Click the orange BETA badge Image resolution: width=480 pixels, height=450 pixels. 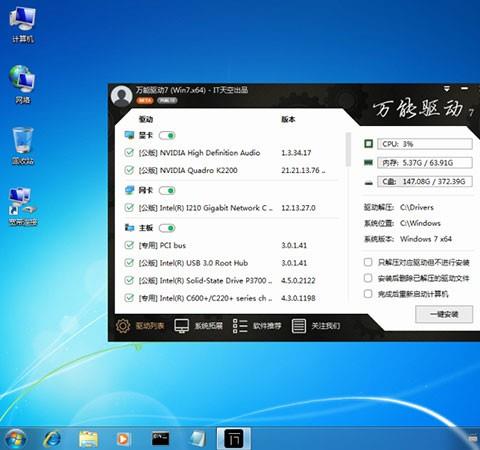click(145, 100)
